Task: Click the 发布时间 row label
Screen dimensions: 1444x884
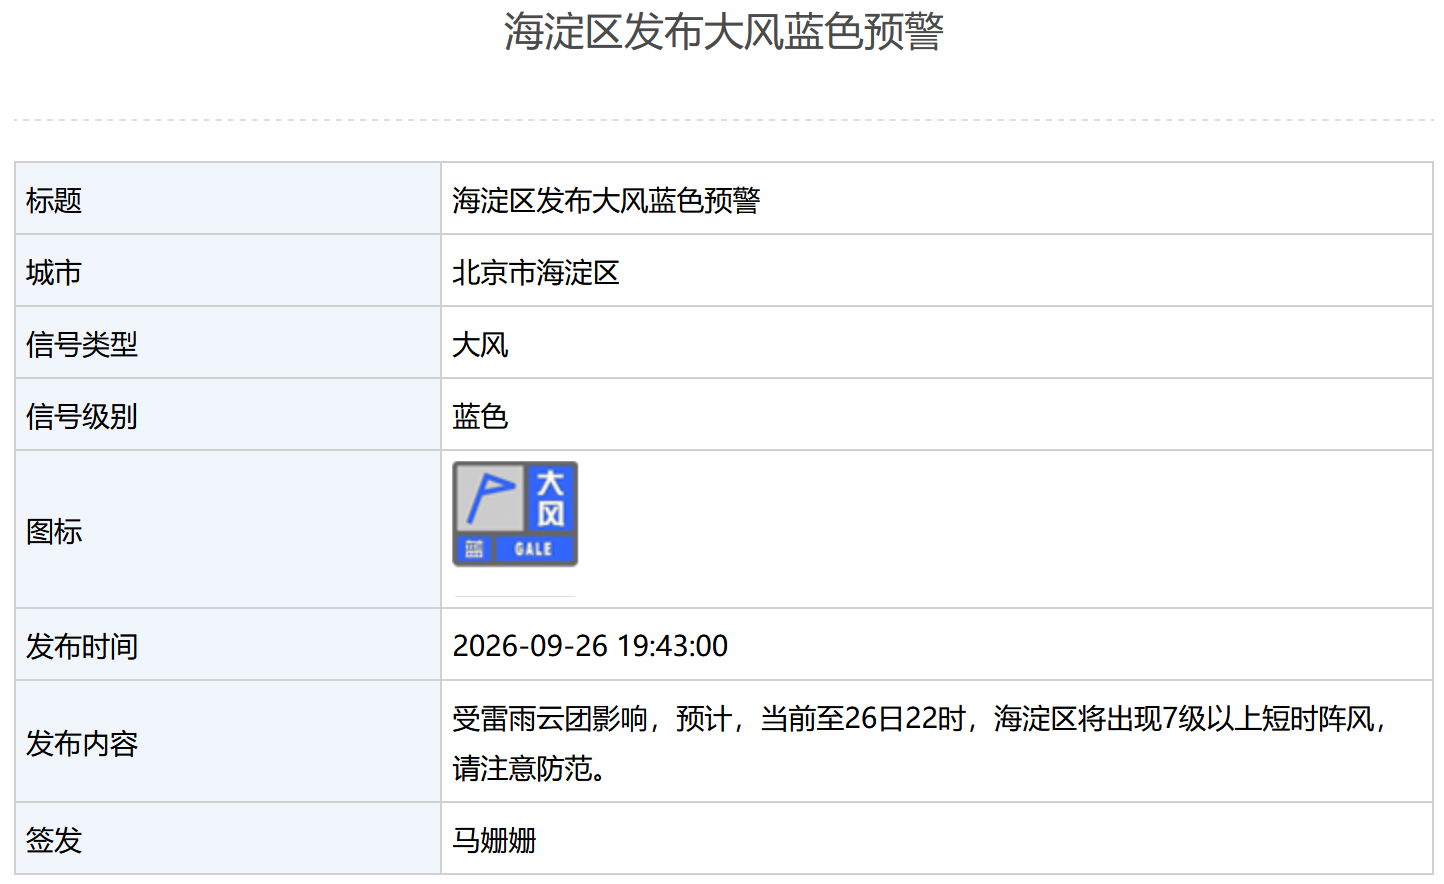Action: pyautogui.click(x=82, y=646)
